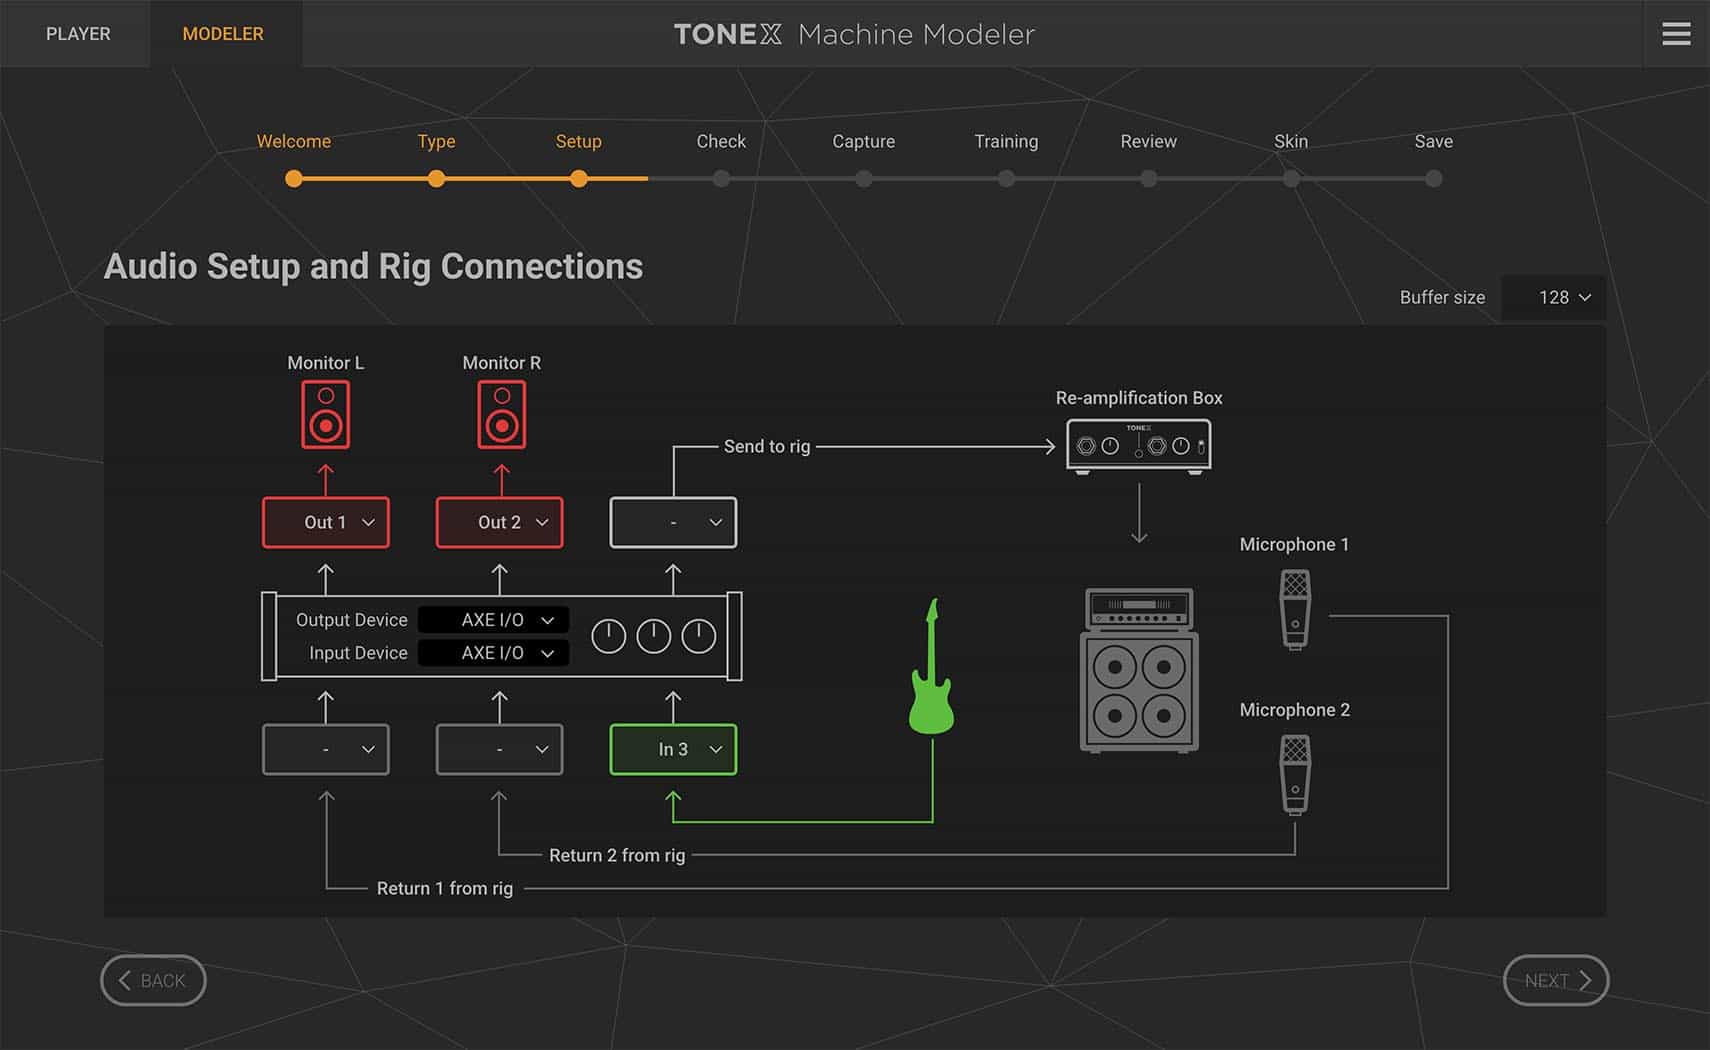The width and height of the screenshot is (1710, 1050).
Task: Adjust the first level knob on interface
Action: pyautogui.click(x=609, y=636)
